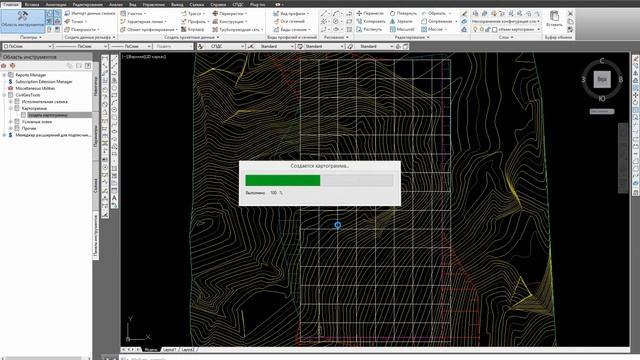Open the toolspace help icon
This screenshot has width=640, height=360.
88,65
